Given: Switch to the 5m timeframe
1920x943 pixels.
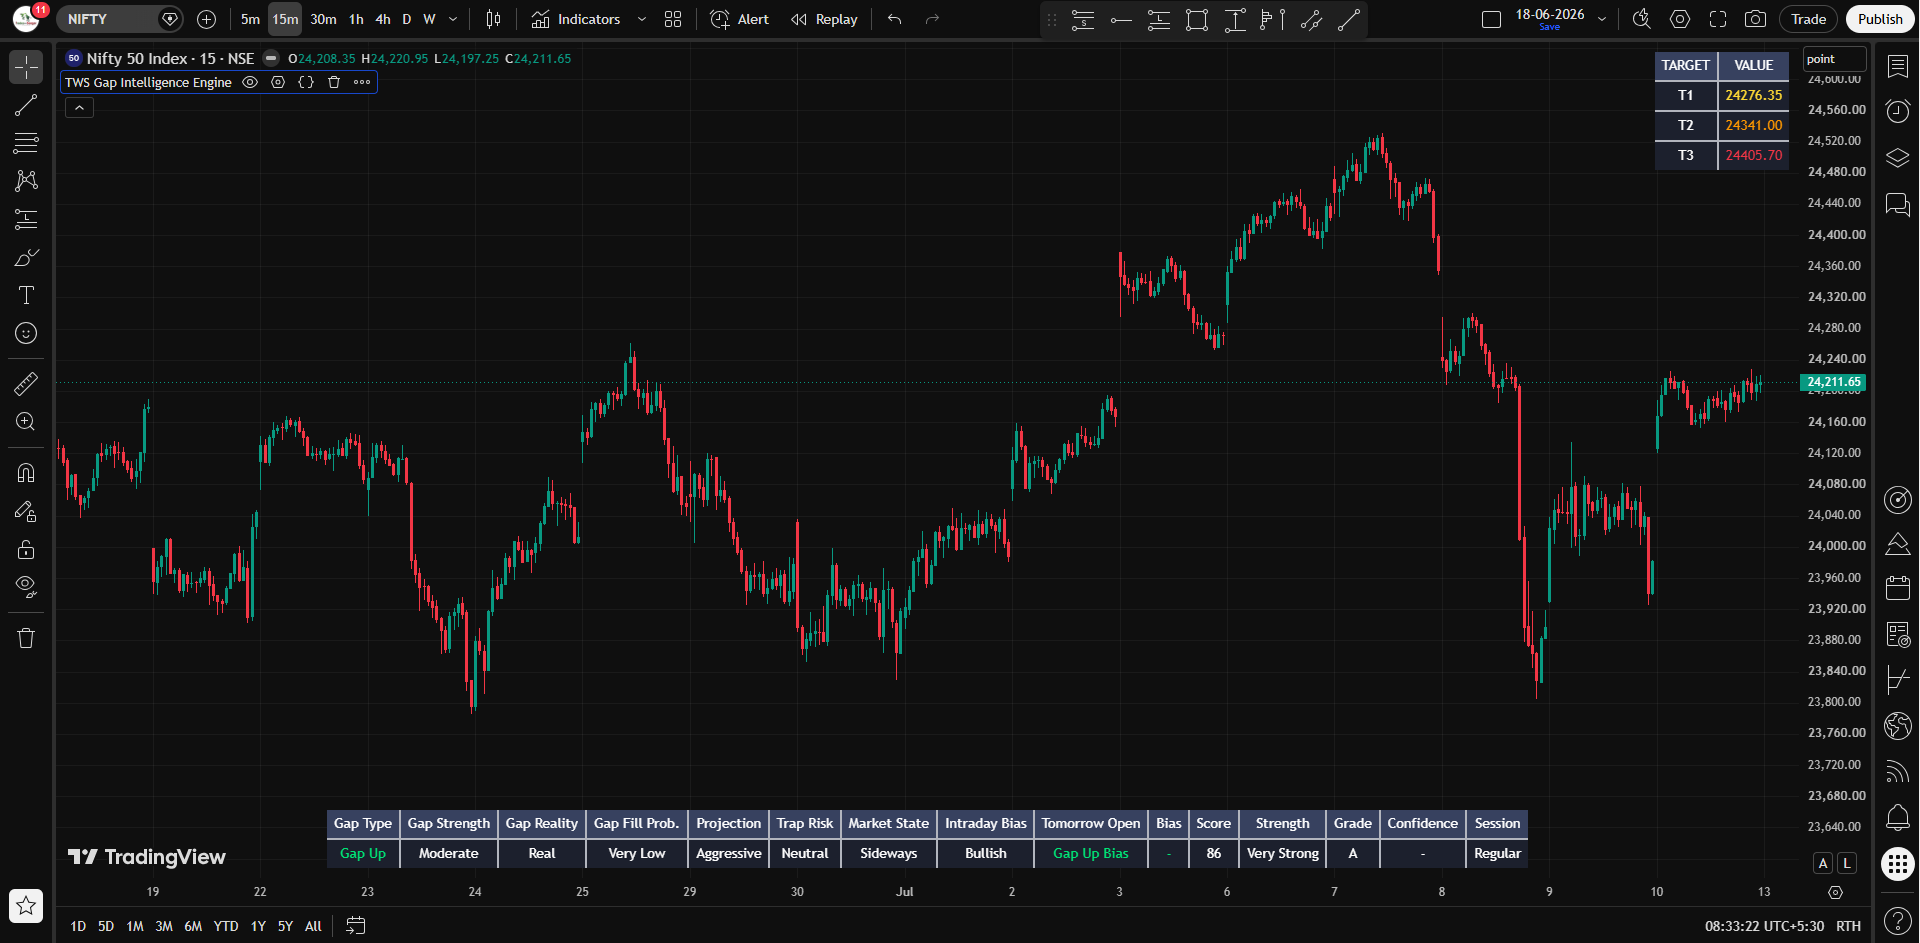Looking at the screenshot, I should [x=250, y=19].
